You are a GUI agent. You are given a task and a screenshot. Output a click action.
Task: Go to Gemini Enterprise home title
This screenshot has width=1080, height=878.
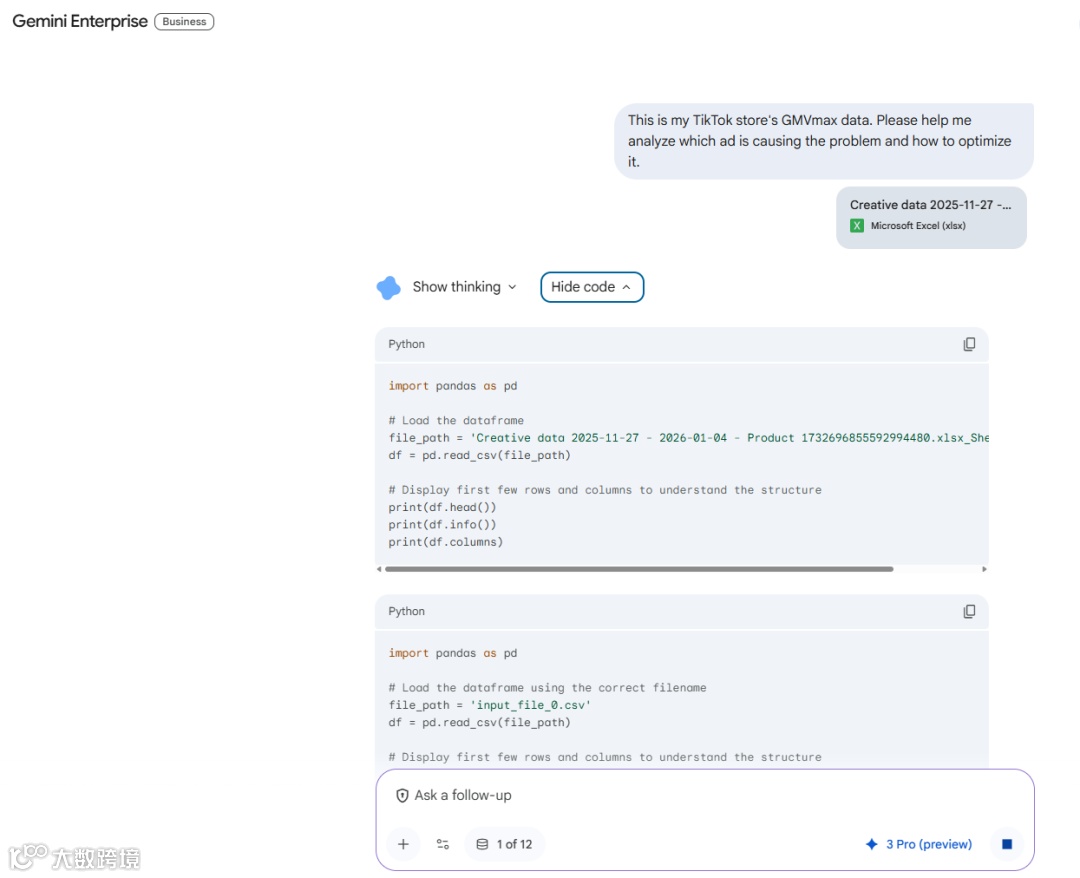[80, 21]
